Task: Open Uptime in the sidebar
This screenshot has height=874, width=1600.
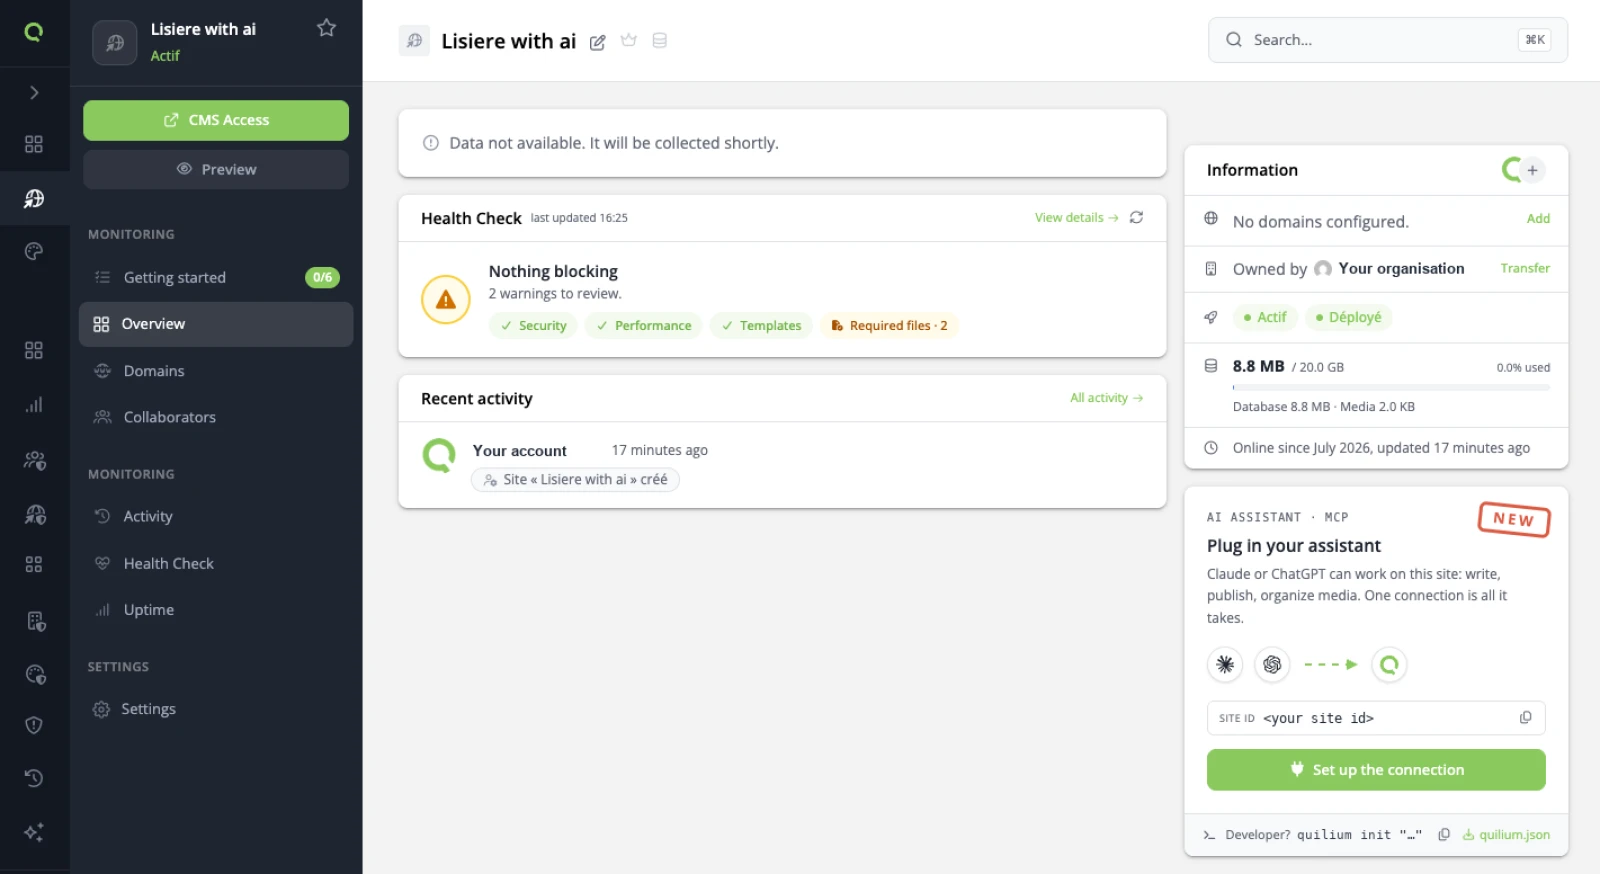Action: [x=216, y=610]
